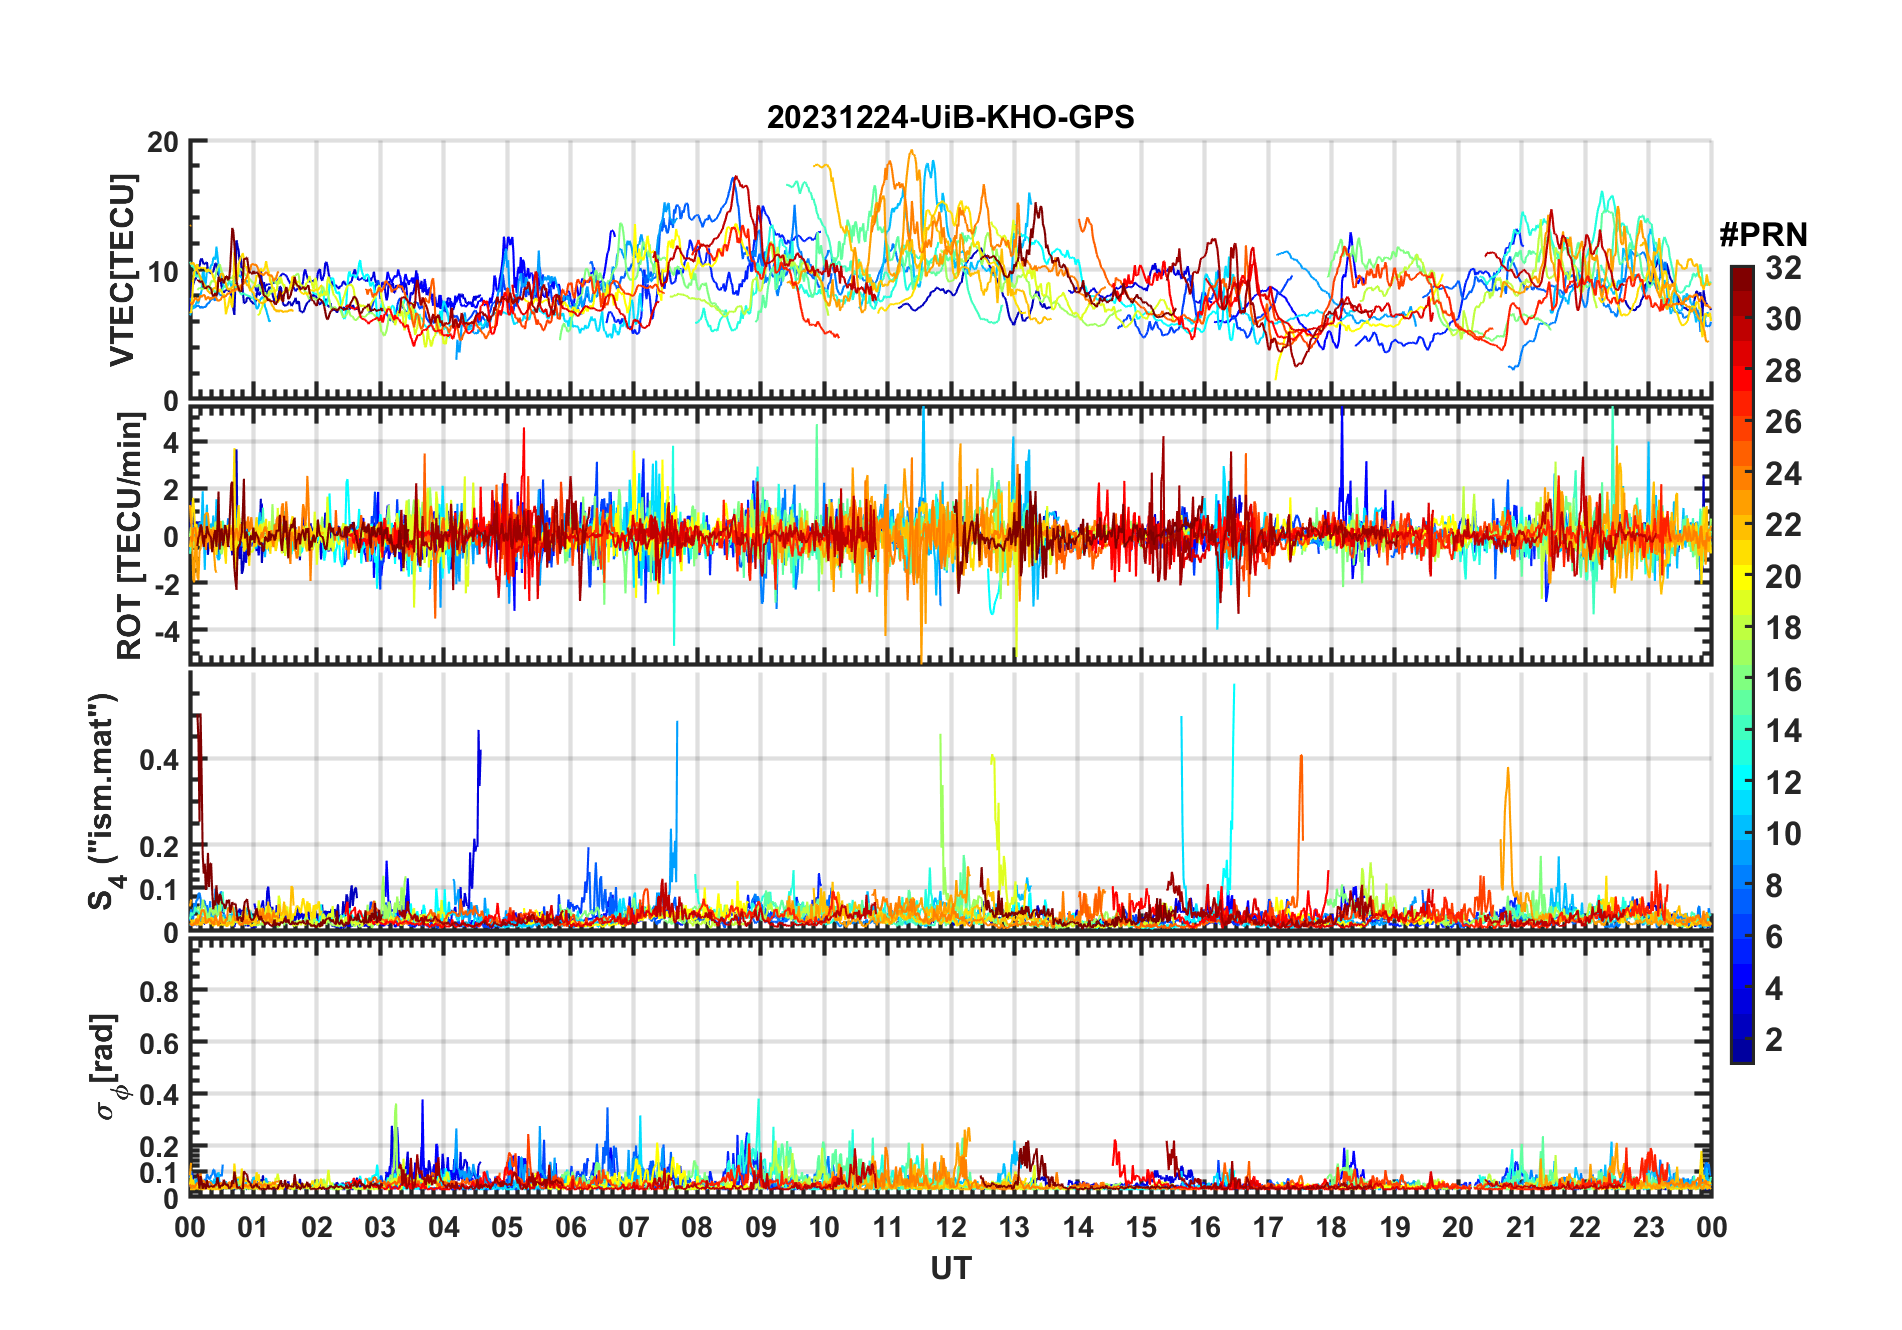This screenshot has width=1902, height=1330.
Task: Click the 18 hour tick on the time axis
Action: [1331, 1227]
